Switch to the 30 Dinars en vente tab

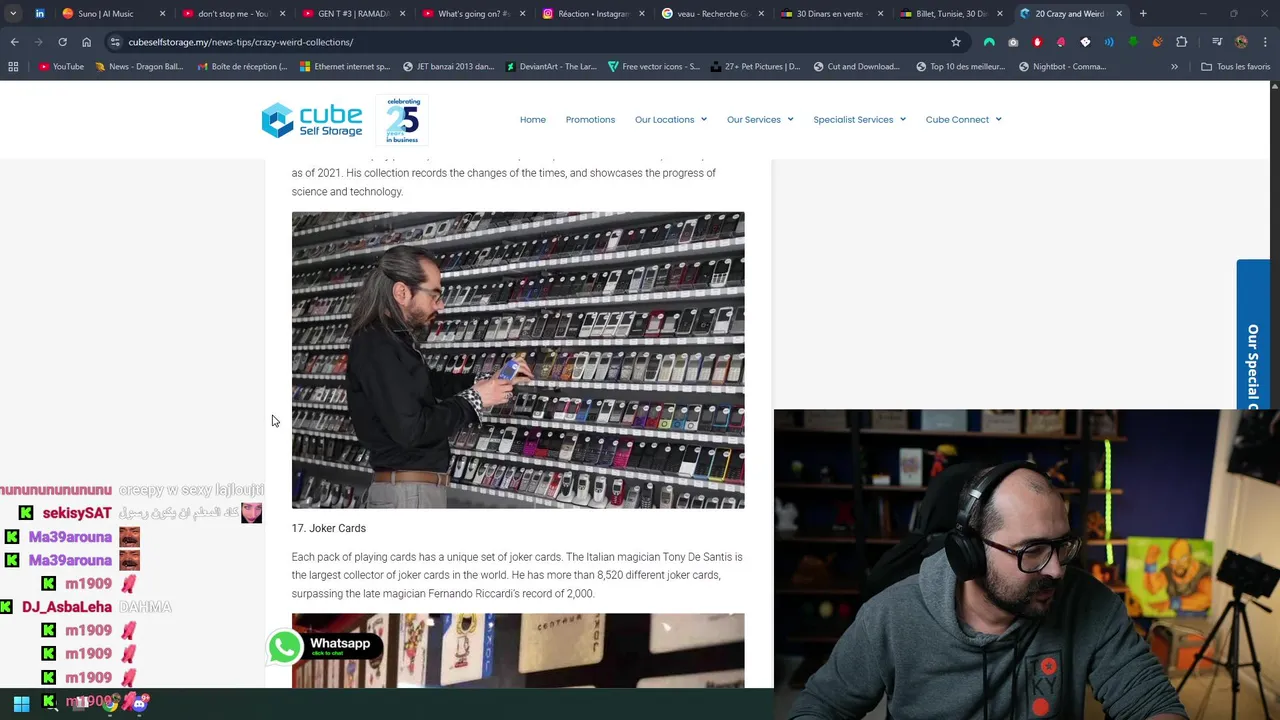coord(830,14)
